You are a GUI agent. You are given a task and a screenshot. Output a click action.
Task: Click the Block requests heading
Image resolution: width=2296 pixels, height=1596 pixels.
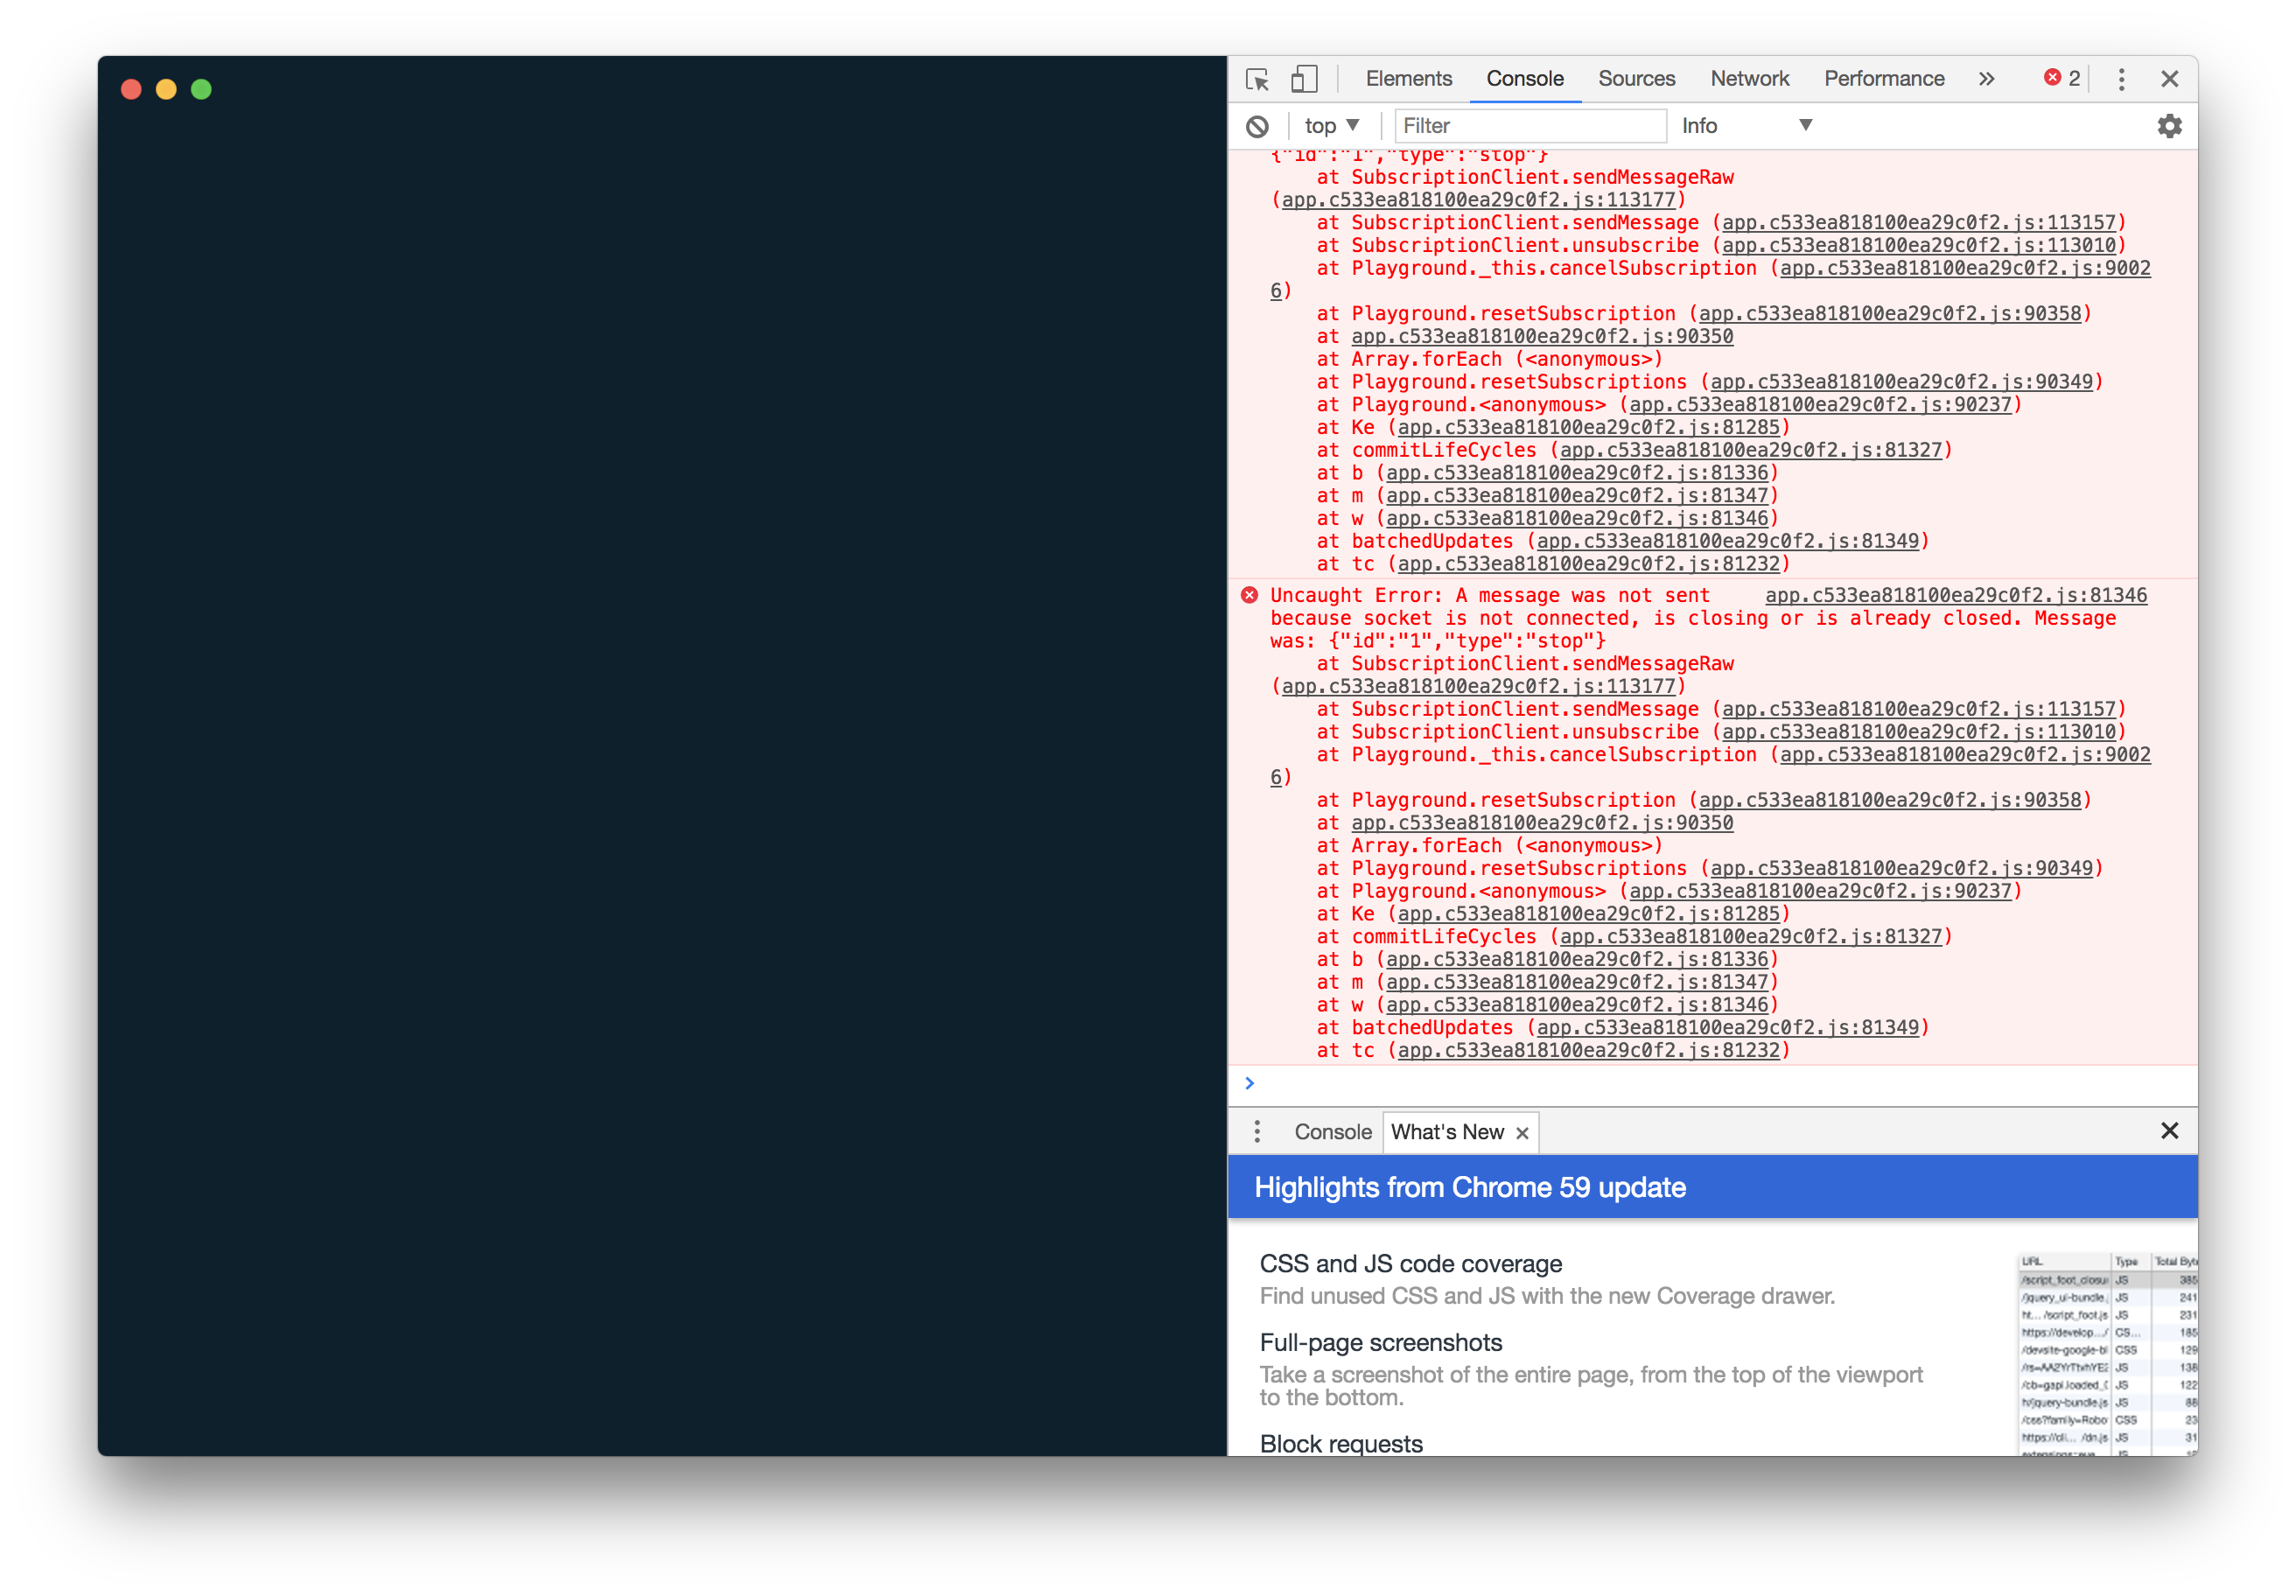1340,1444
